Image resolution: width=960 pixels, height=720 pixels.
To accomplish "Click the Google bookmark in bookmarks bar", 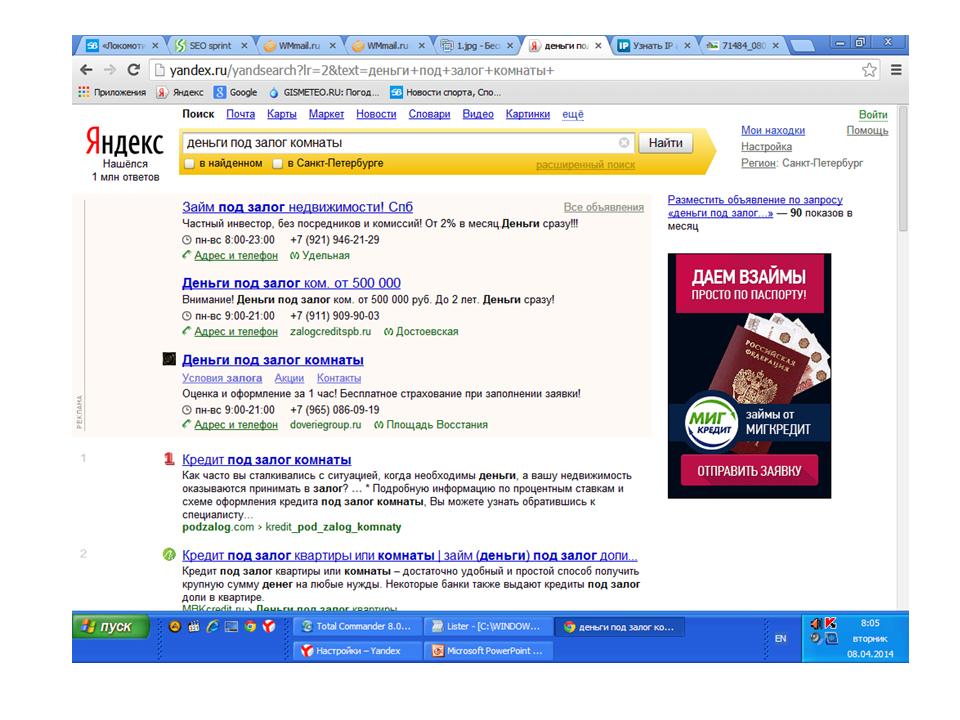I will (236, 92).
